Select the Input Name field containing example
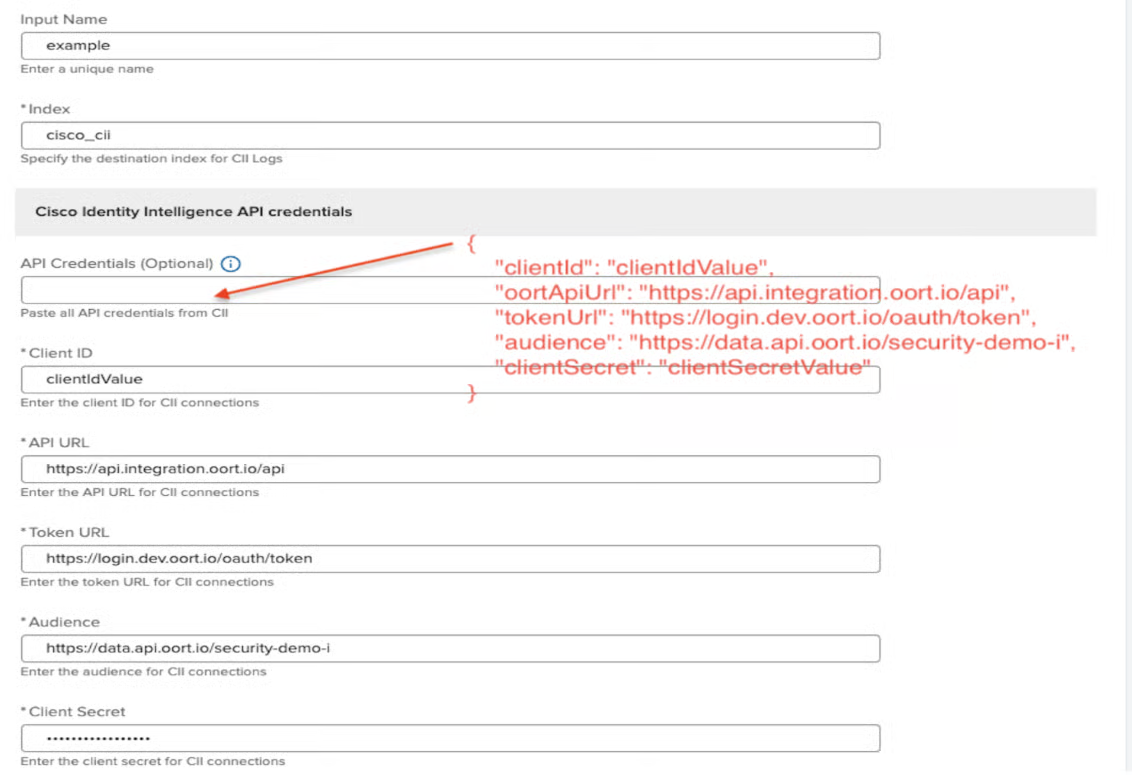Screen dimensions: 1132x775 [450, 46]
